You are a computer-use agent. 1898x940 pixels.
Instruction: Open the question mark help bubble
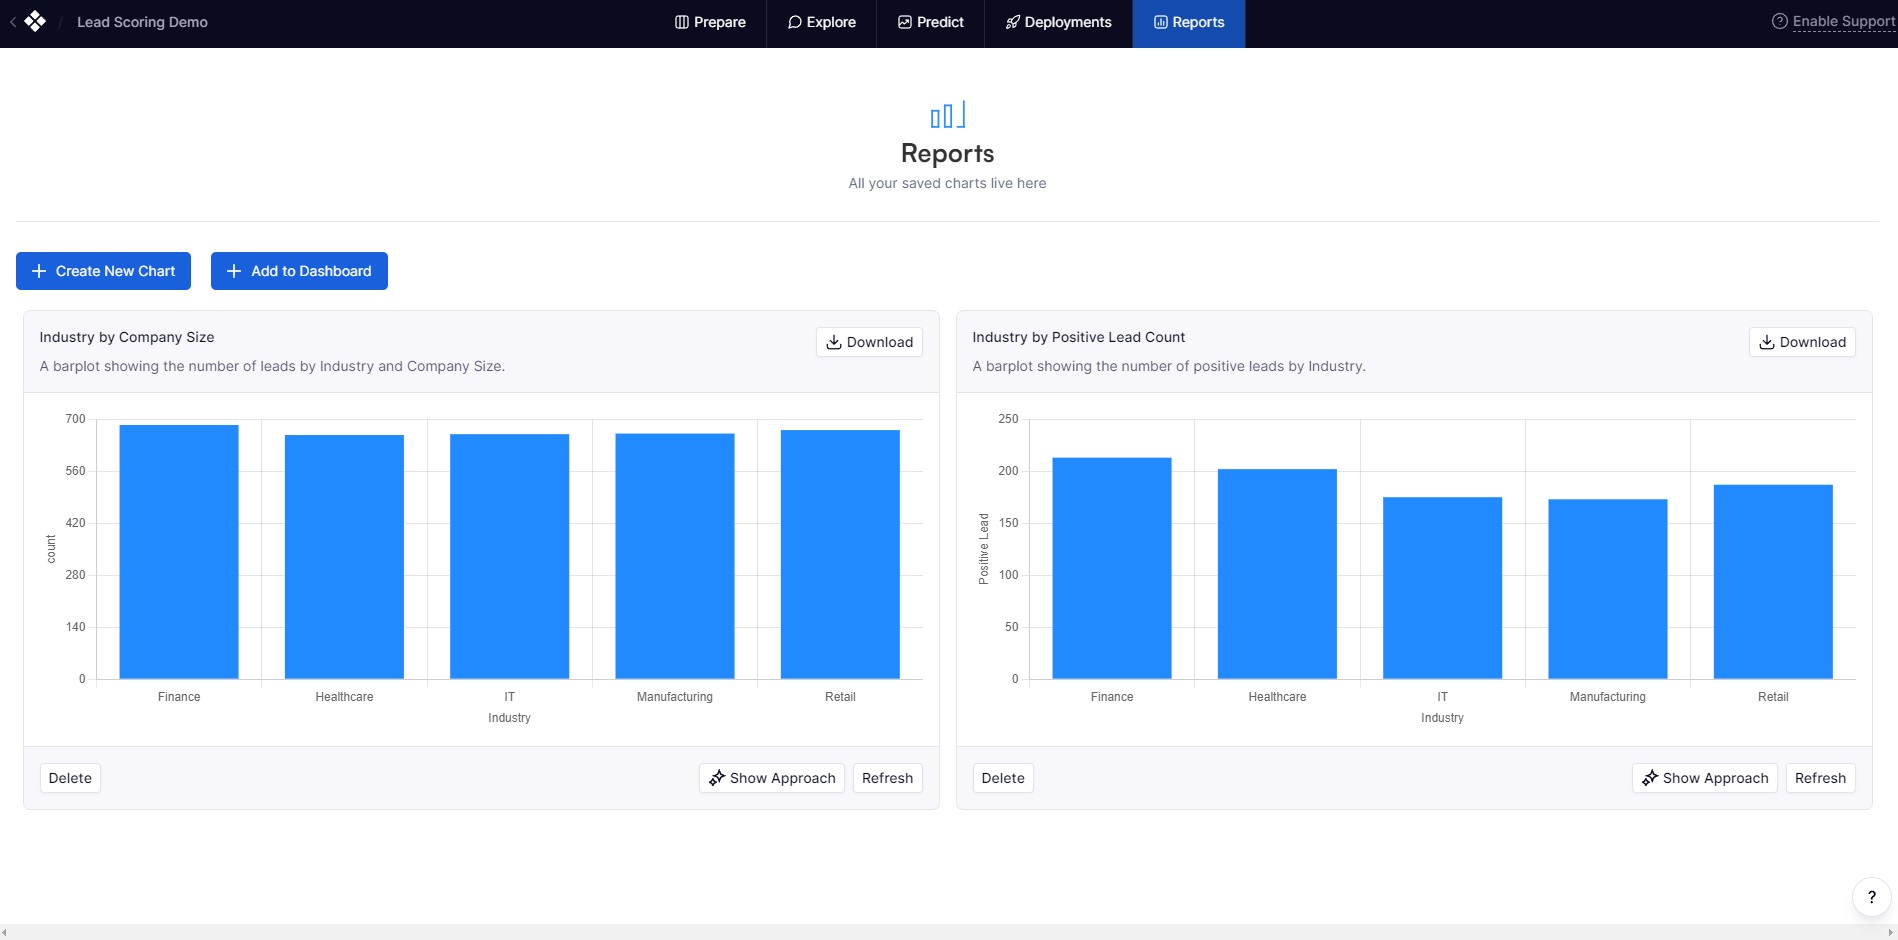pos(1871,897)
